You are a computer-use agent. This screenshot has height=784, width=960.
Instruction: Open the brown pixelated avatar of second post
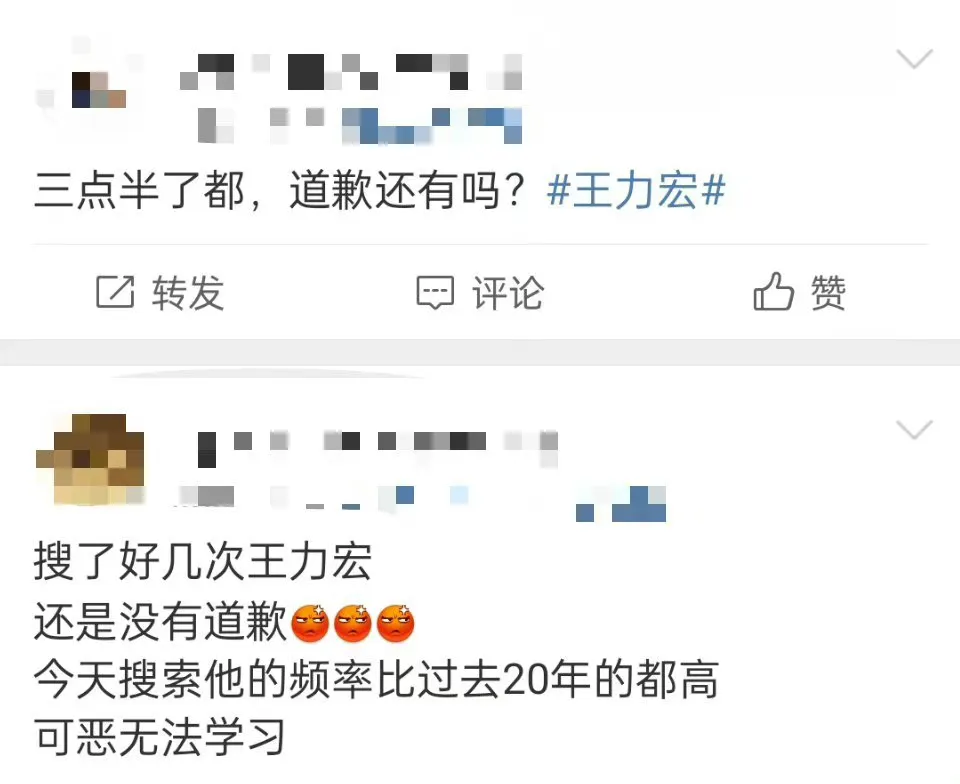point(91,460)
